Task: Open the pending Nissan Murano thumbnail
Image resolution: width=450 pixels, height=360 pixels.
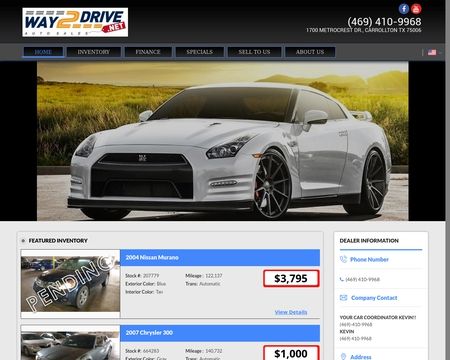Action: pos(70,284)
